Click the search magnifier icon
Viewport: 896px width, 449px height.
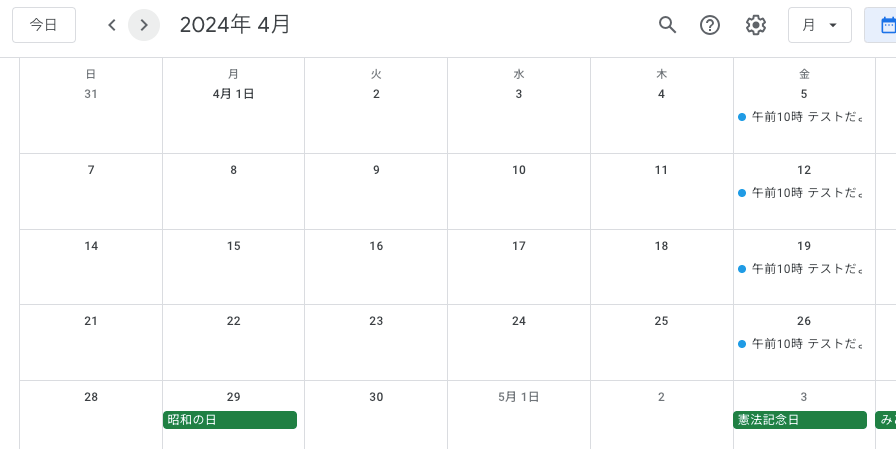667,25
